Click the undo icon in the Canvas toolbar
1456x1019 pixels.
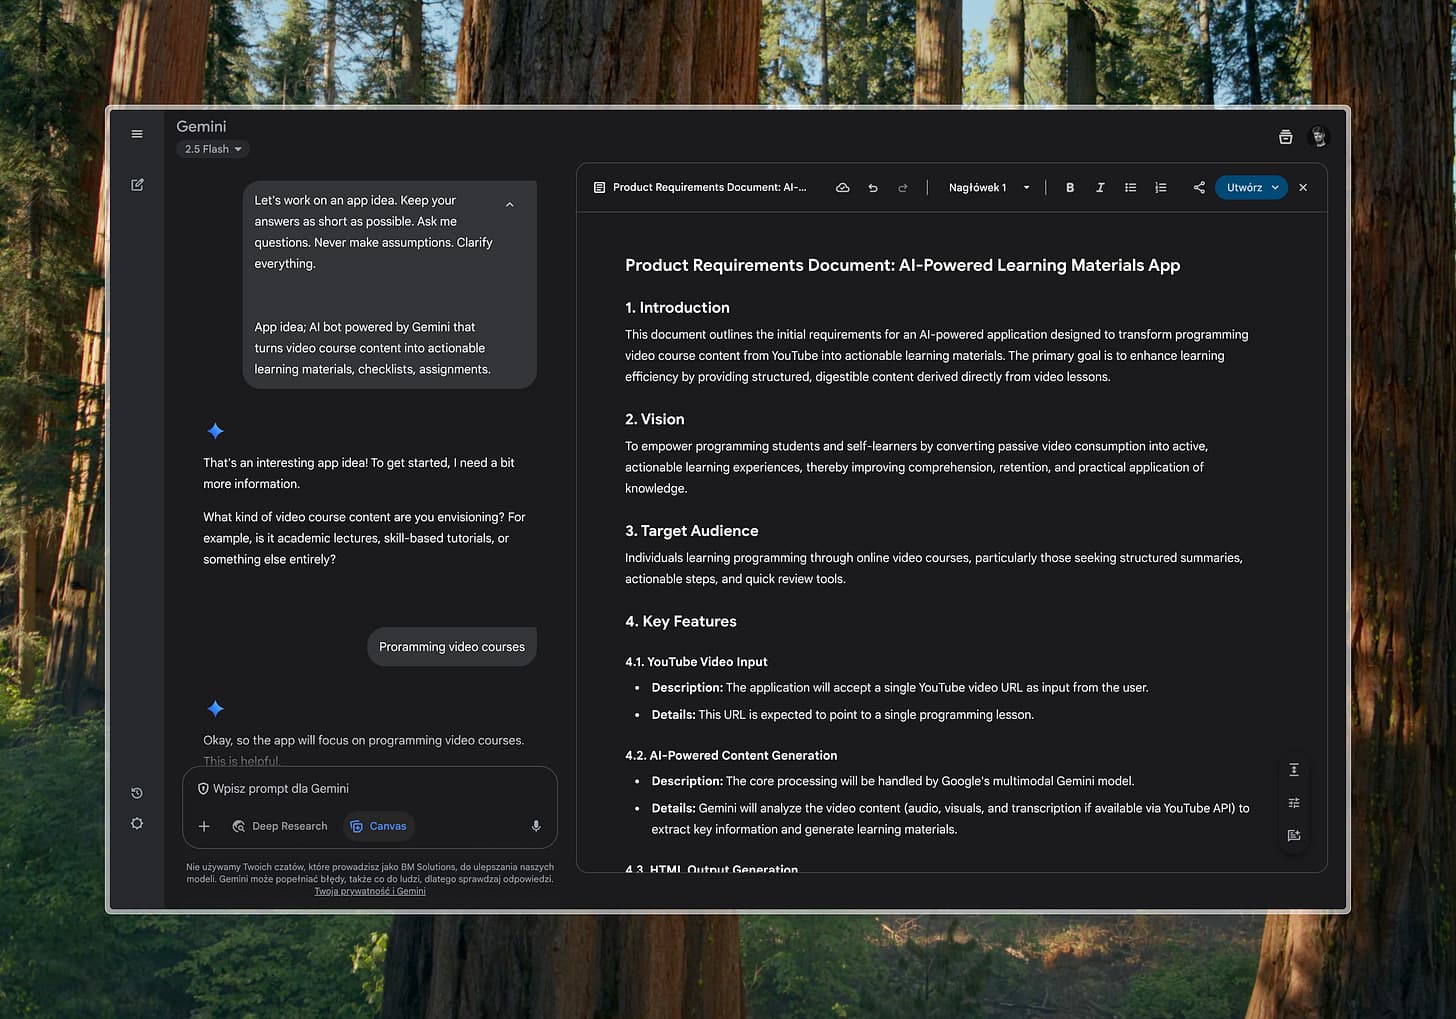click(x=872, y=187)
